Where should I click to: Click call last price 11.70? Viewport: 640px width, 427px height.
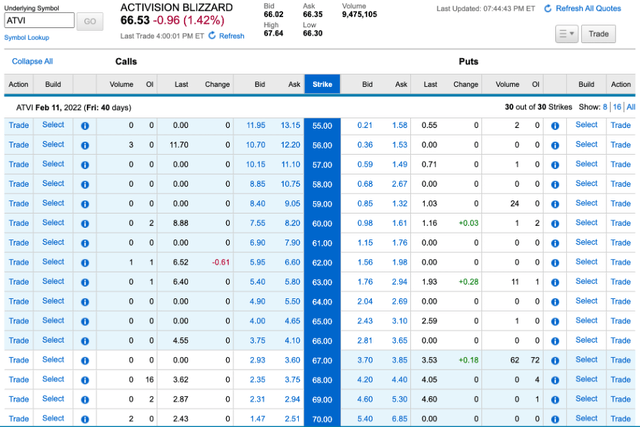tap(179, 145)
